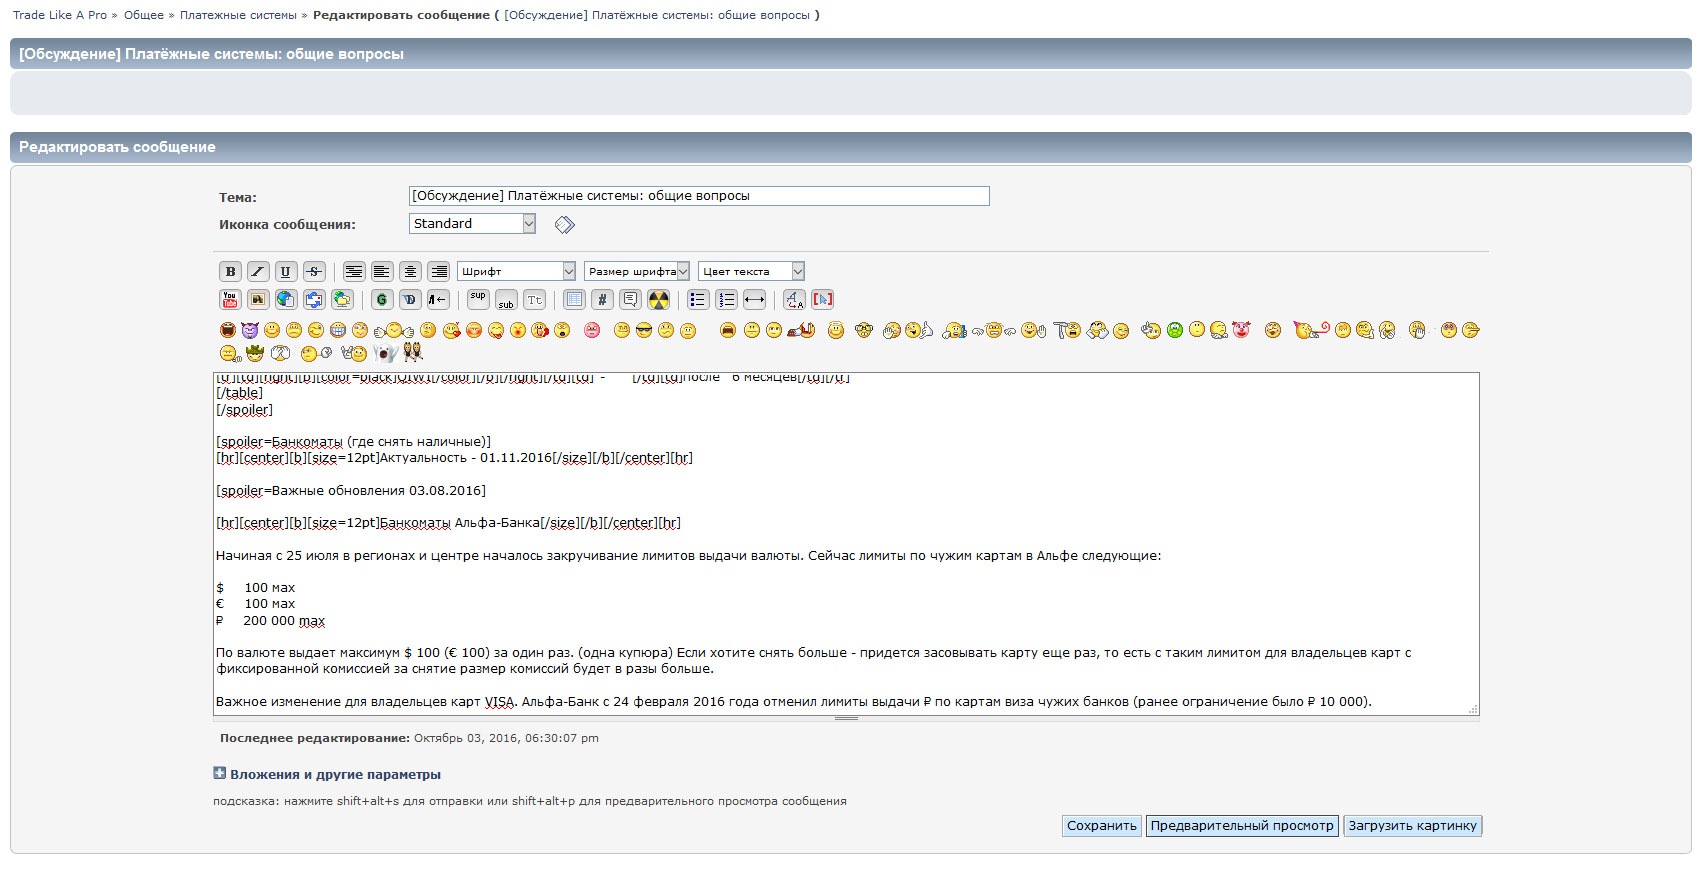
Task: Insert grinning teeth smiley
Action: [x=338, y=330]
